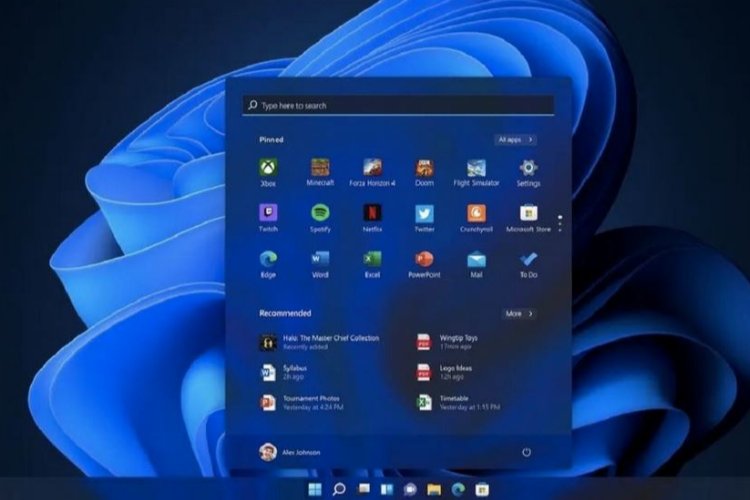Open Forza Horizon 4
Viewport: 750px width, 500px height.
[x=372, y=172]
